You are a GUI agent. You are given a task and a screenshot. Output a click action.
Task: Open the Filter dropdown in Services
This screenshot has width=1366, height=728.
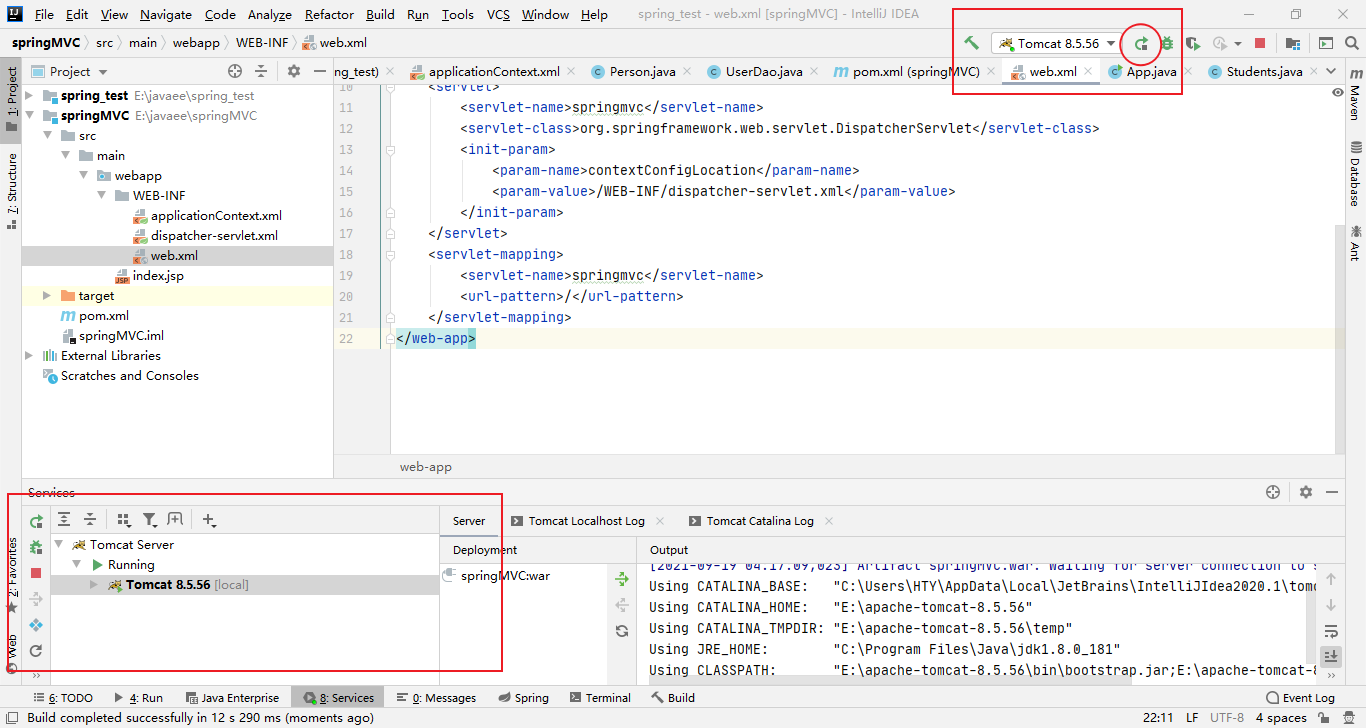point(149,519)
